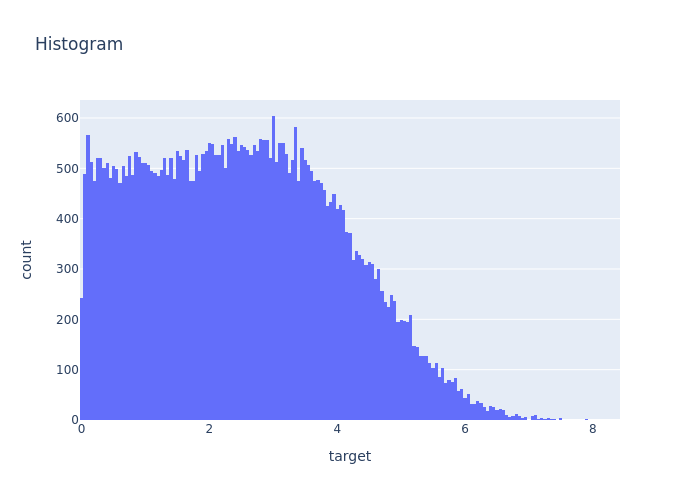The width and height of the screenshot is (700, 500).
Task: Click the y-axis tick label 400
Action: pyautogui.click(x=67, y=219)
